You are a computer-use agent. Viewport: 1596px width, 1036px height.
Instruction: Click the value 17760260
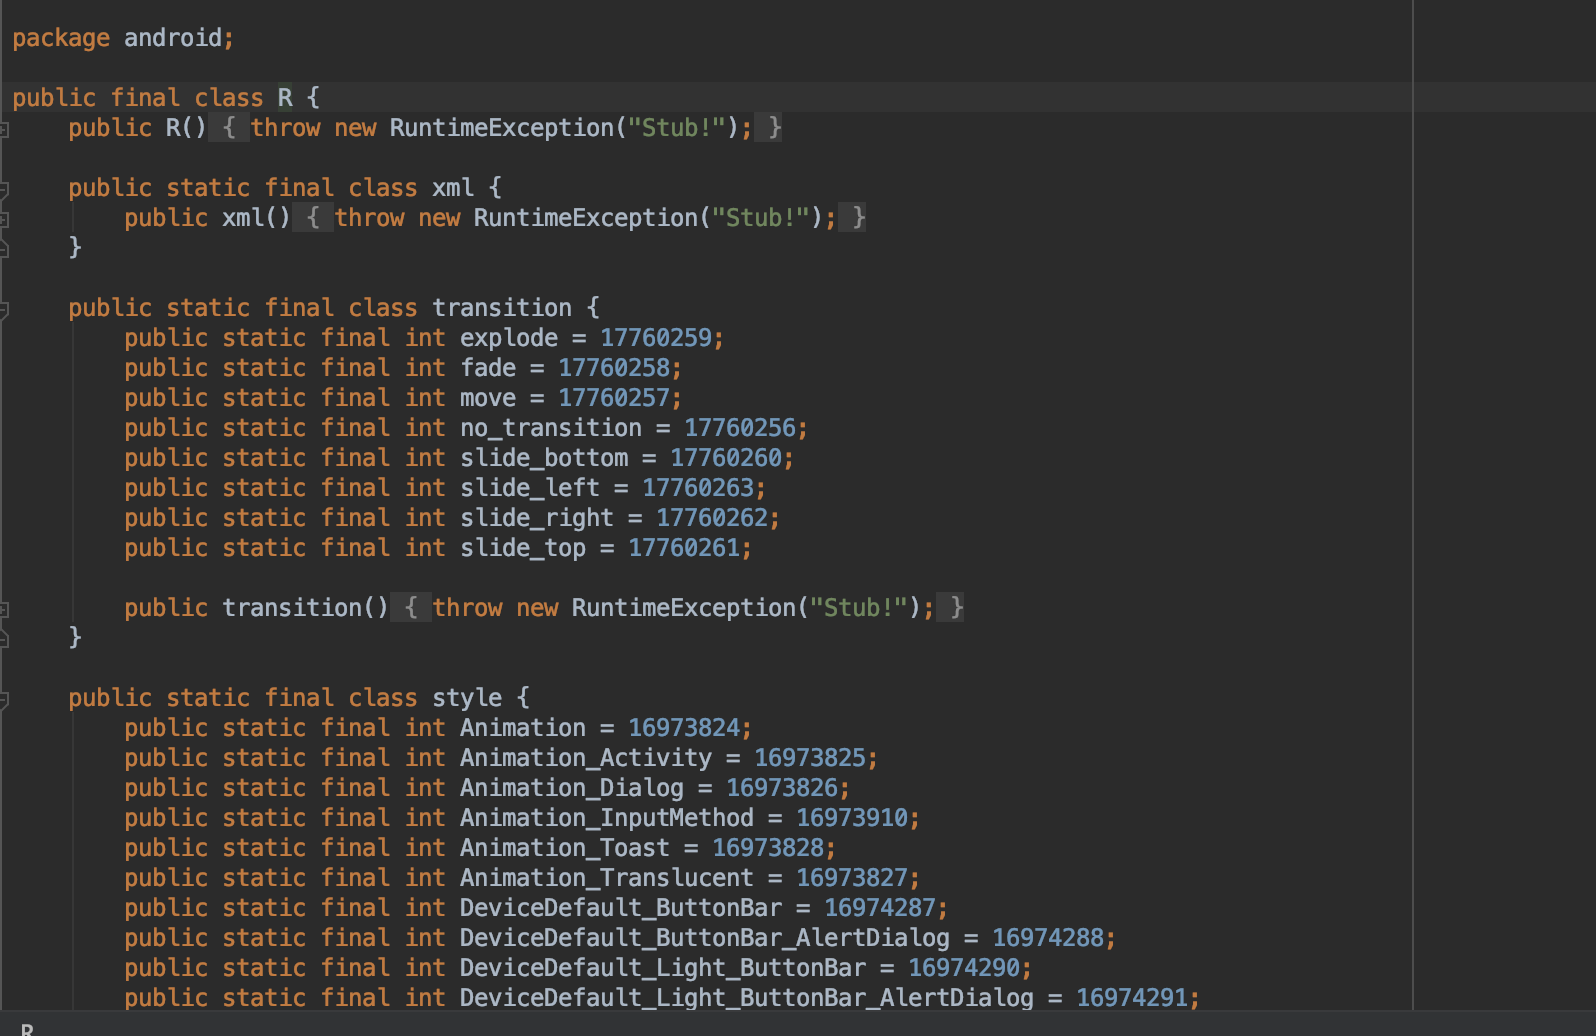coord(726,458)
